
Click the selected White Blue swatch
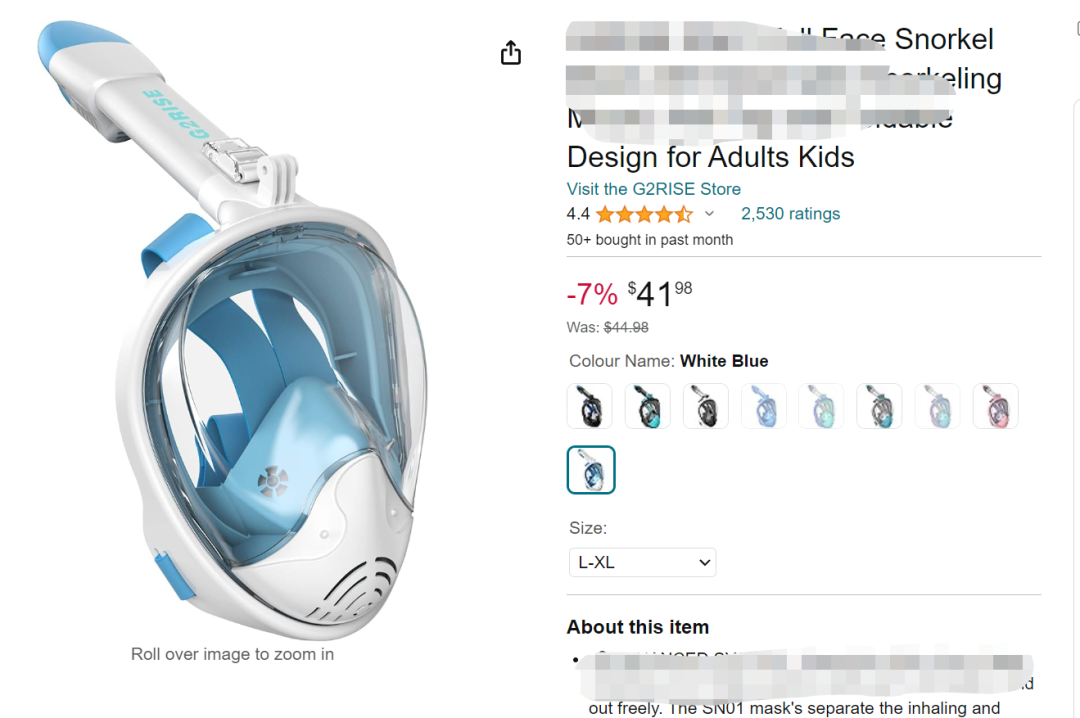coord(591,470)
